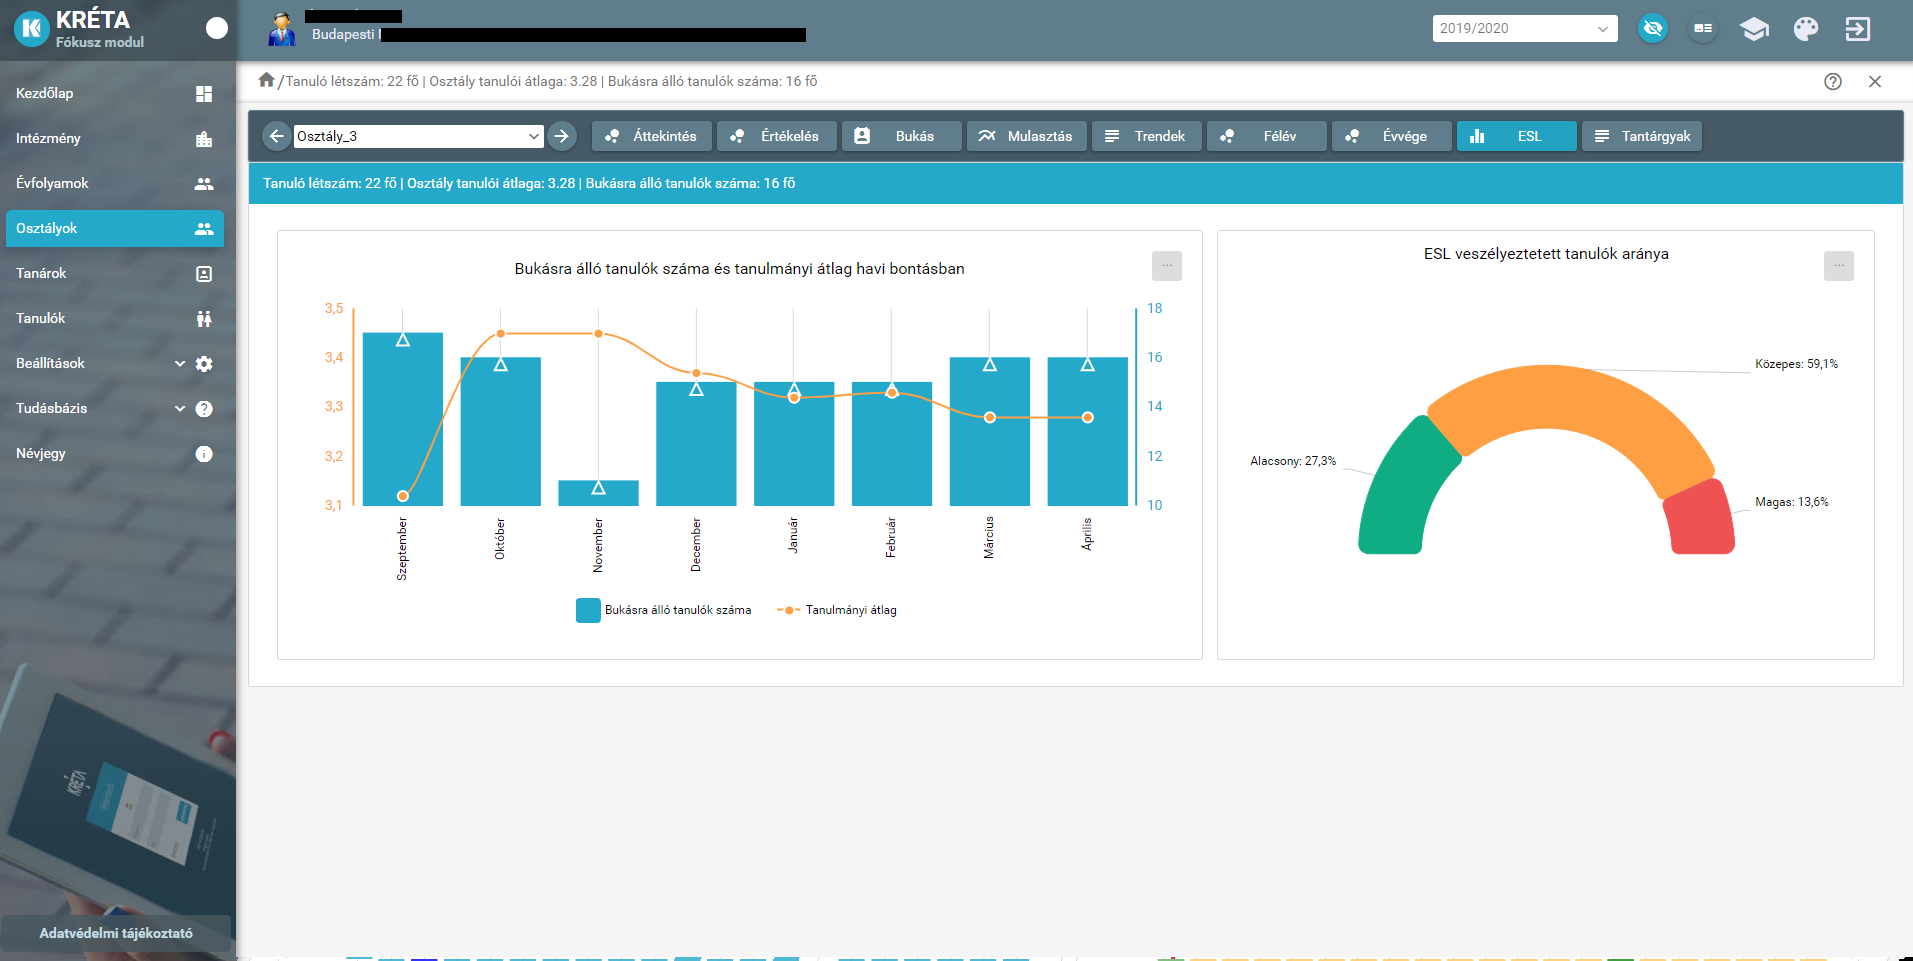Open the help question mark icon

[x=1833, y=82]
